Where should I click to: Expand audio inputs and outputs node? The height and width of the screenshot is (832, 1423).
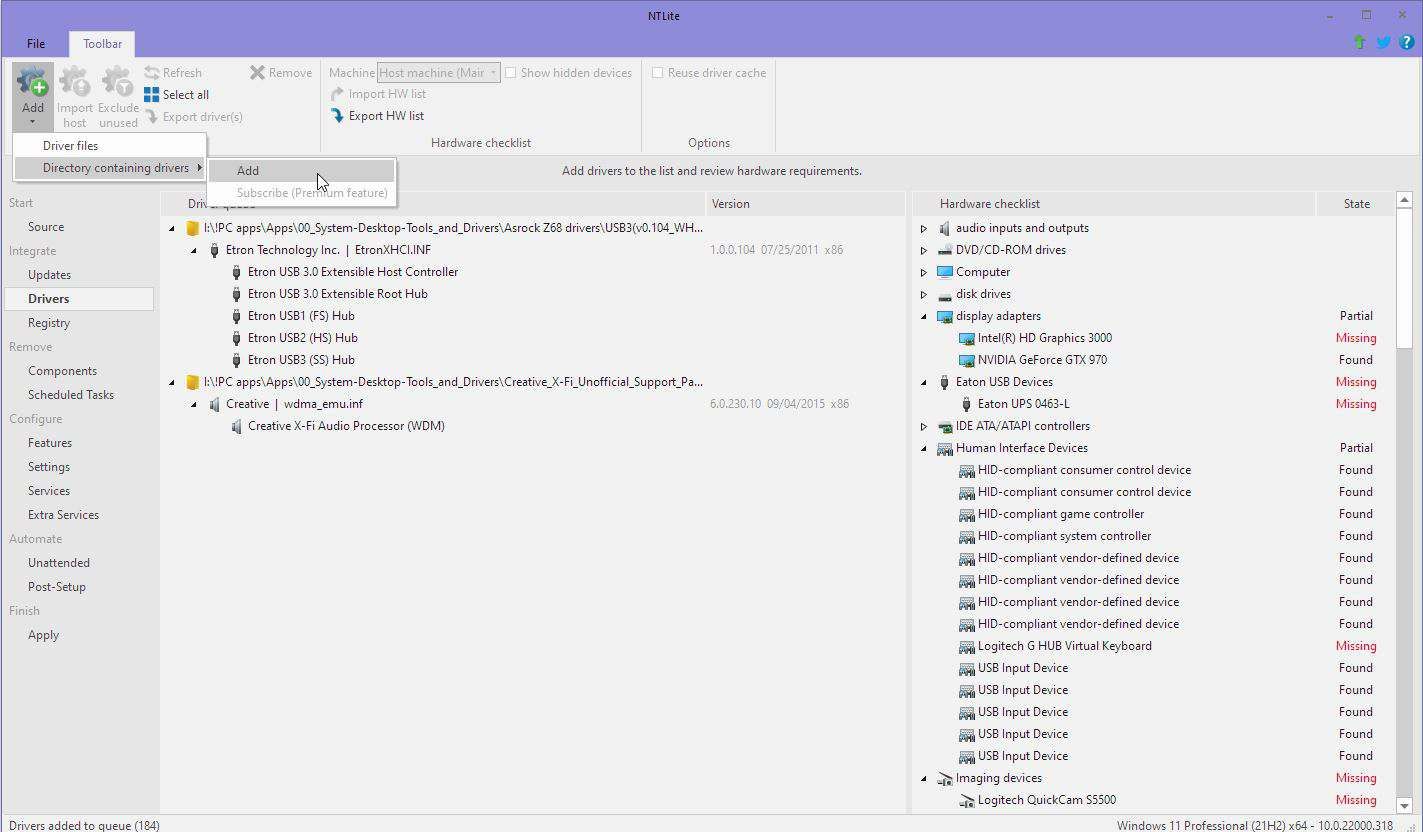[924, 228]
